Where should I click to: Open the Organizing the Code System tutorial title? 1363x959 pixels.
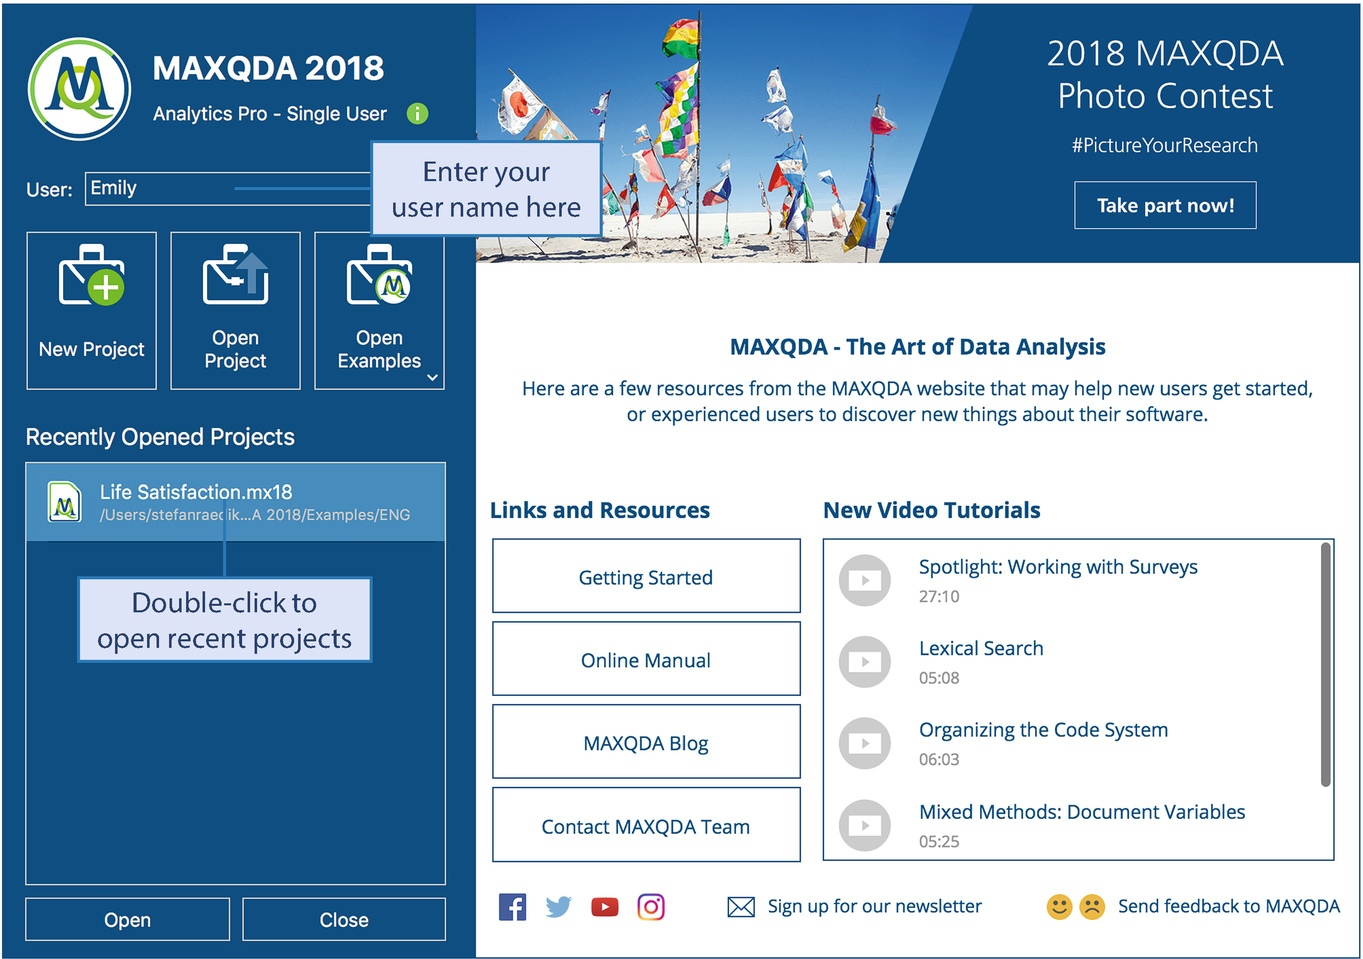[1043, 730]
